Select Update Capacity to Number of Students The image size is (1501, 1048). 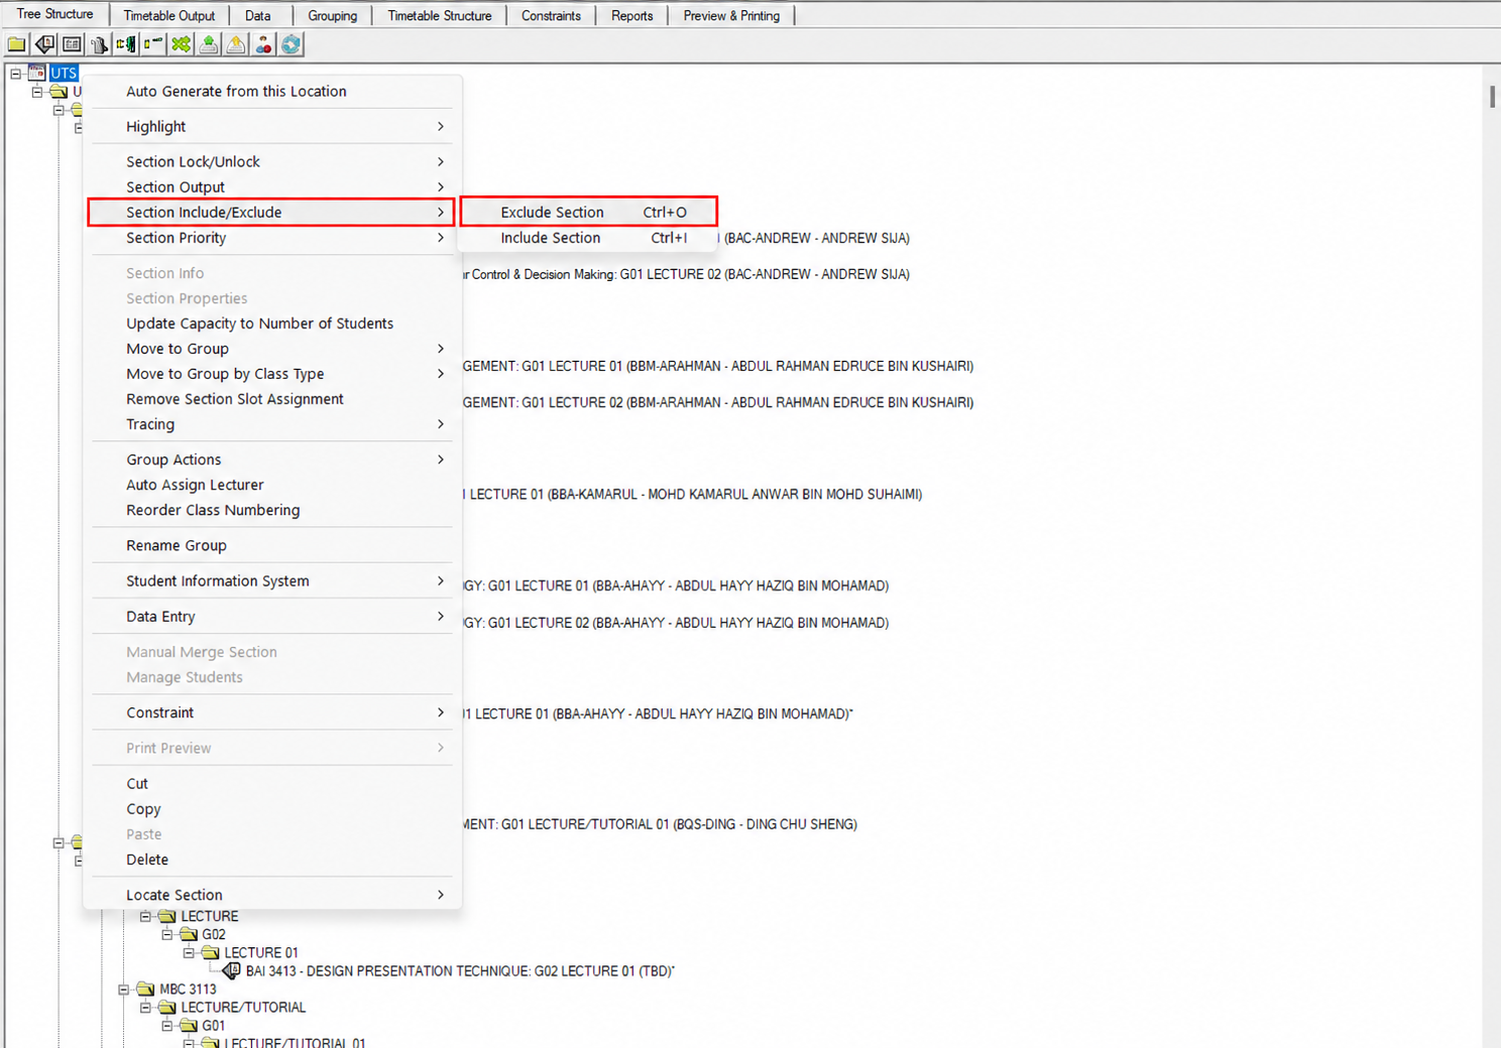pyautogui.click(x=272, y=323)
